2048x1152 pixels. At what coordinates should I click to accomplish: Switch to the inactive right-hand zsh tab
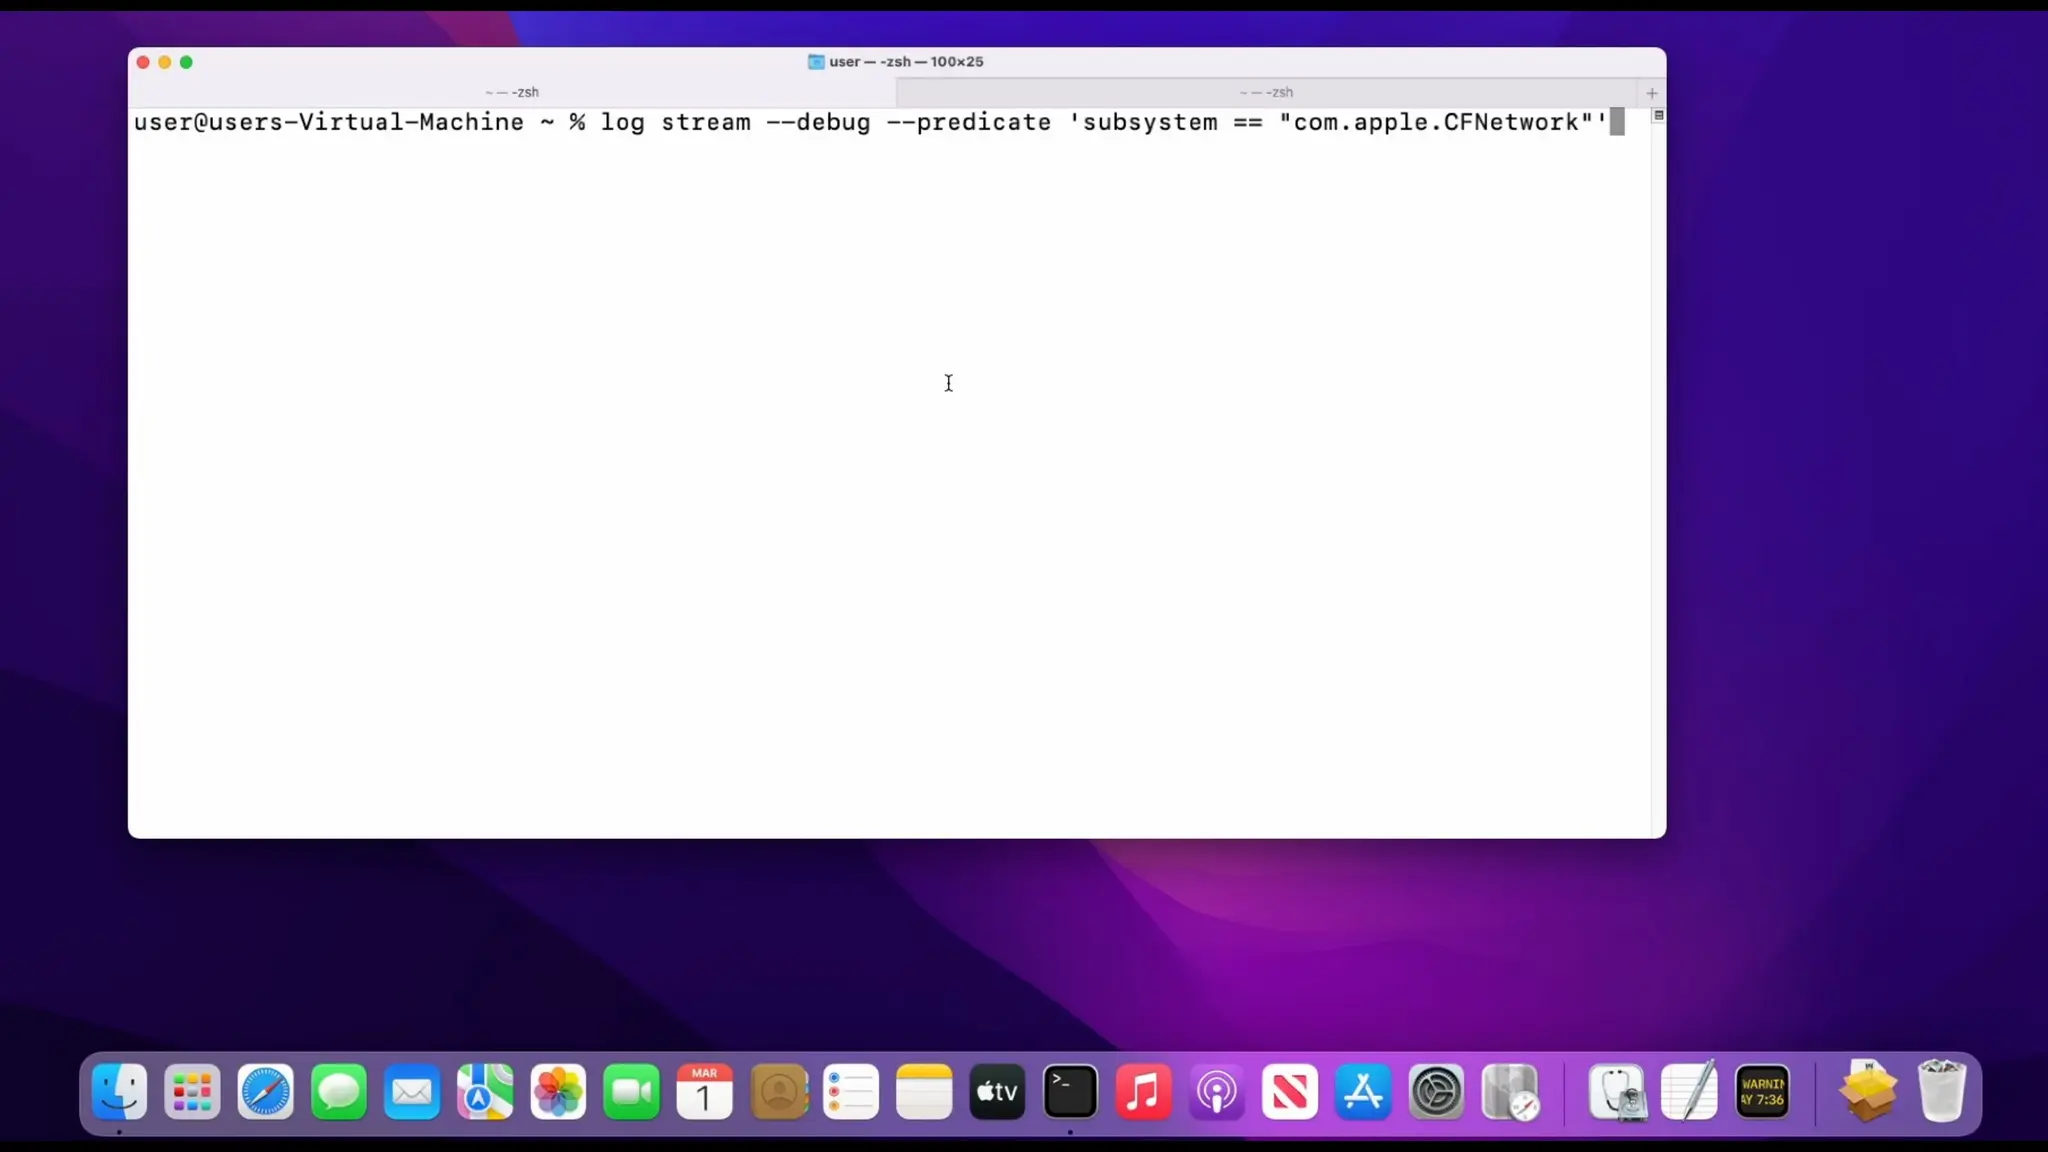[x=1266, y=92]
